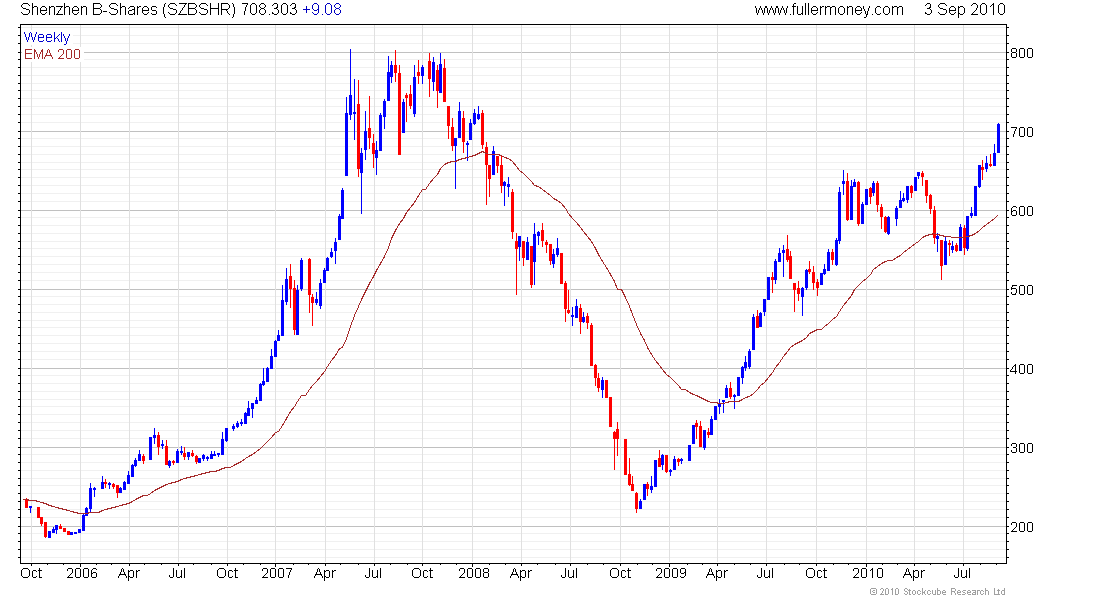The image size is (1100, 600).
Task: Click the 2007 year marker on time axis
Action: point(277,573)
